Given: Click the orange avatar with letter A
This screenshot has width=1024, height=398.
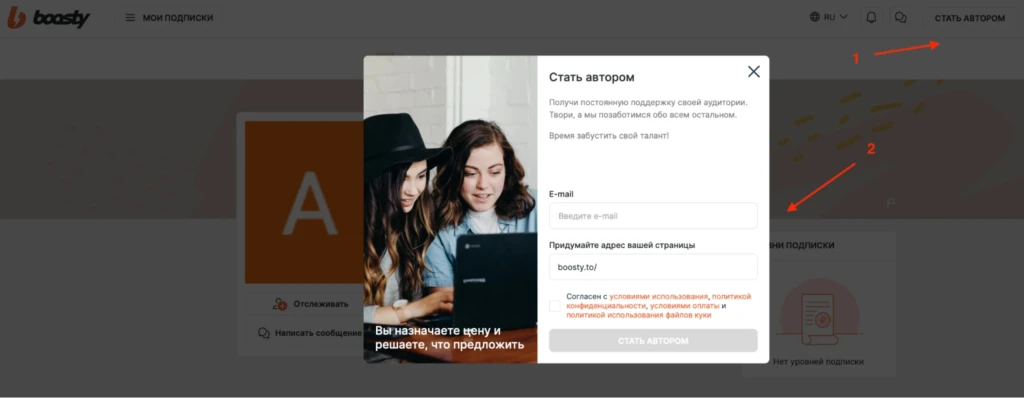Looking at the screenshot, I should point(304,202).
